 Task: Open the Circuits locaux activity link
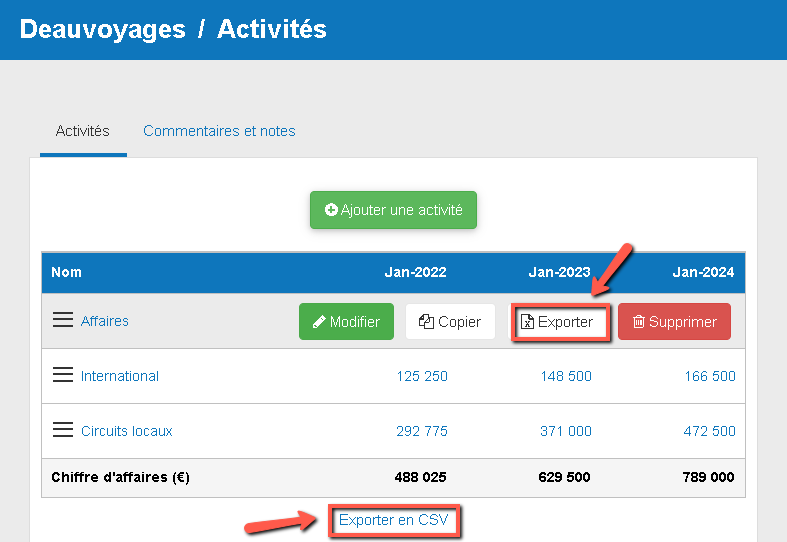[126, 431]
